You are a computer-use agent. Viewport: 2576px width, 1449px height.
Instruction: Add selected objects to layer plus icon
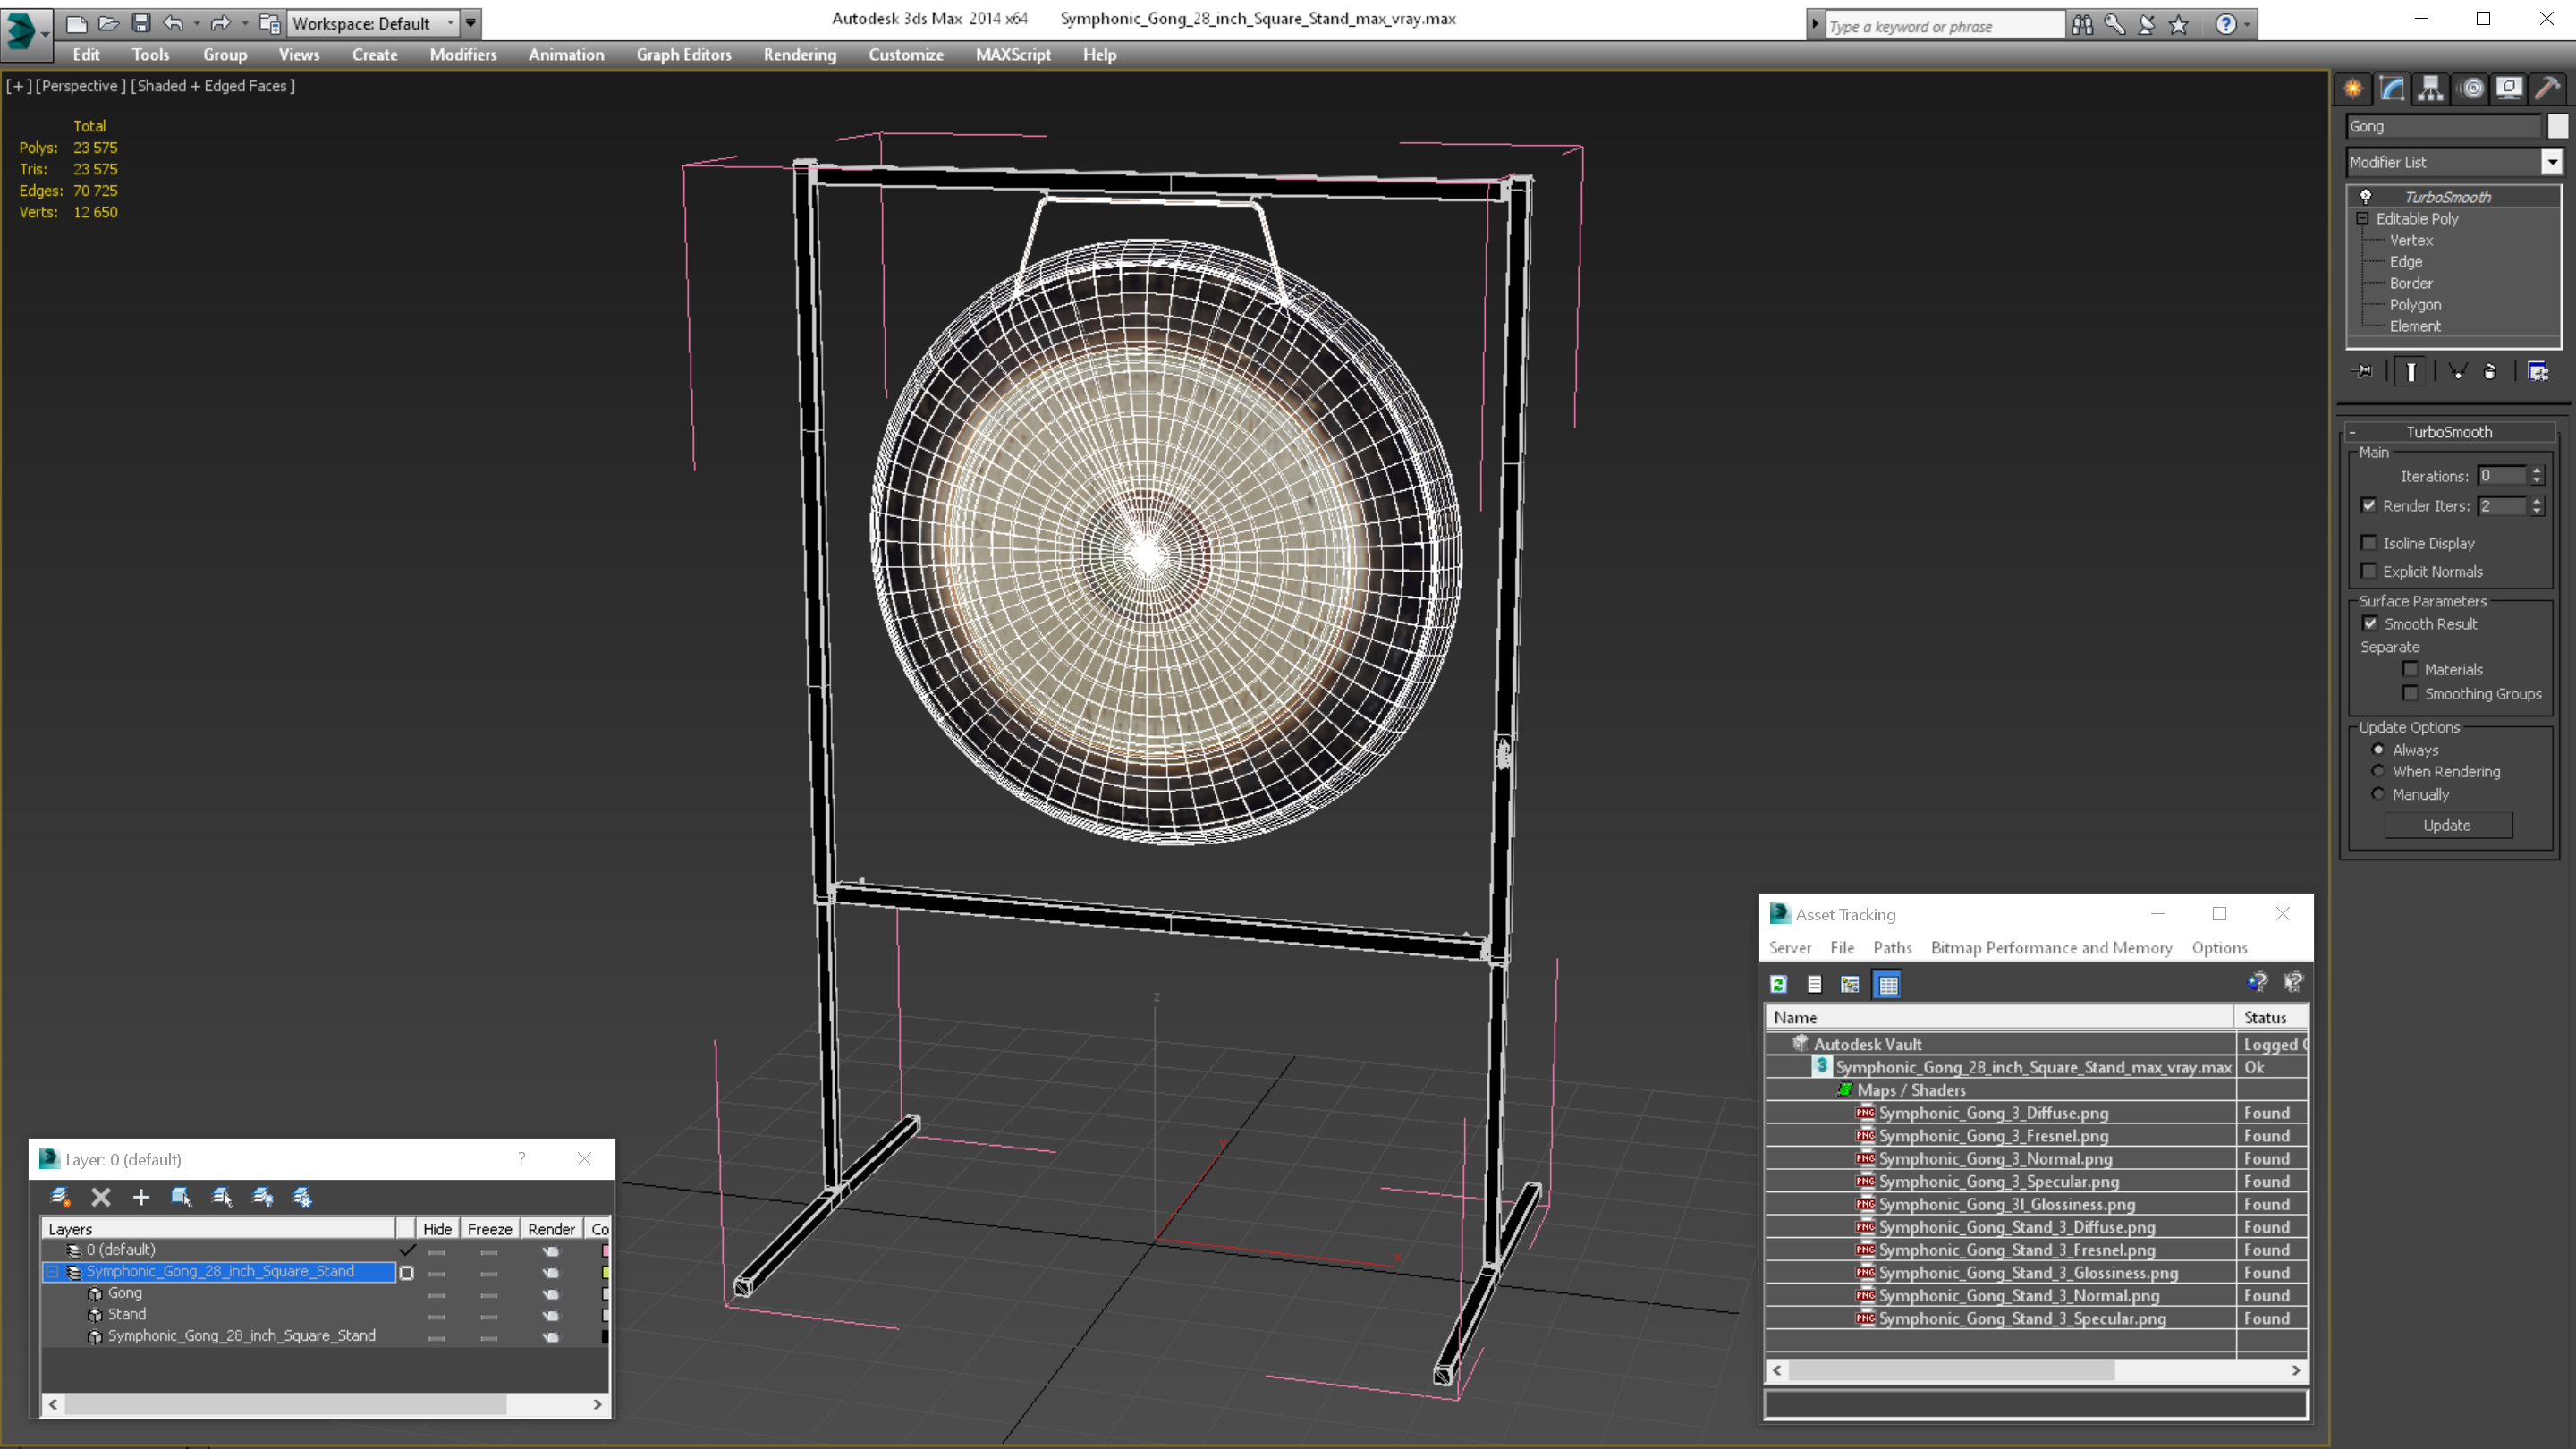(x=141, y=1196)
